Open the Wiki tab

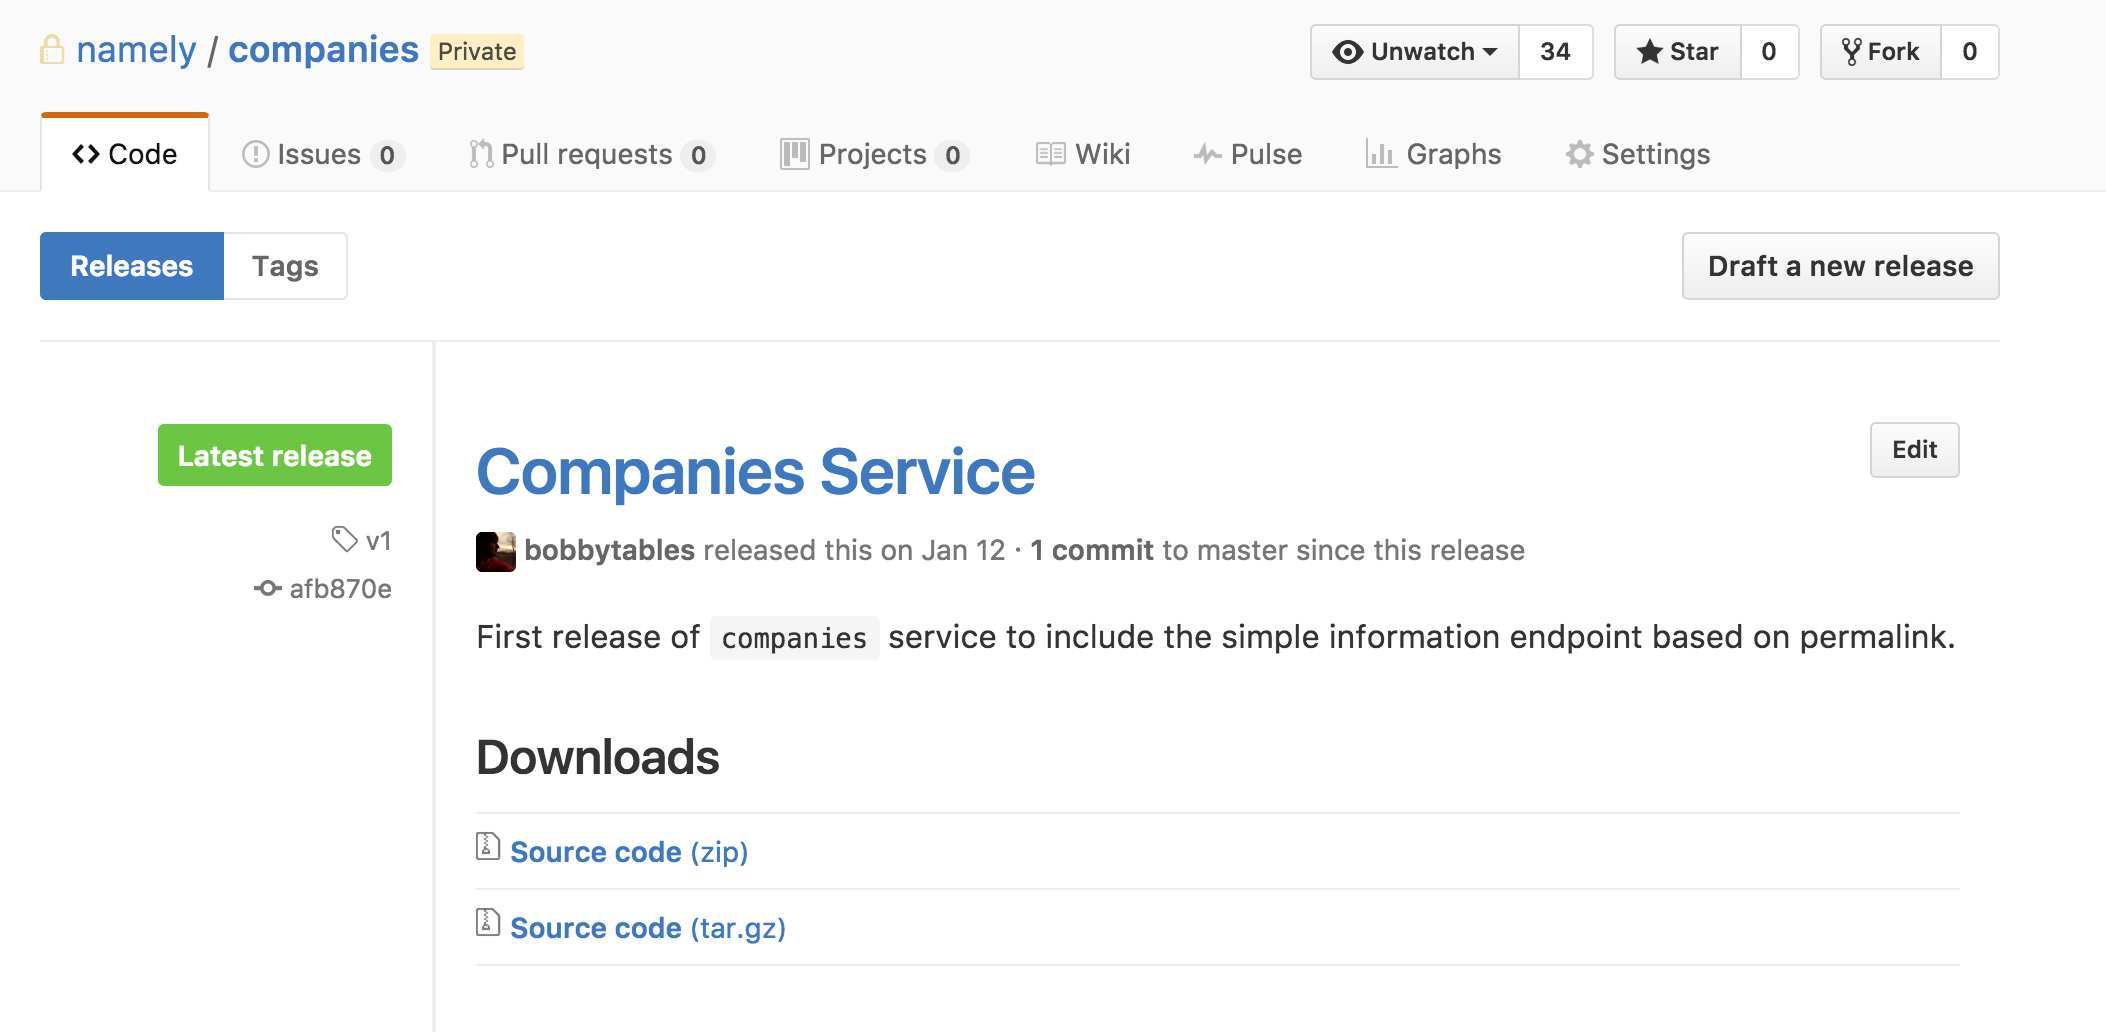coord(1083,154)
